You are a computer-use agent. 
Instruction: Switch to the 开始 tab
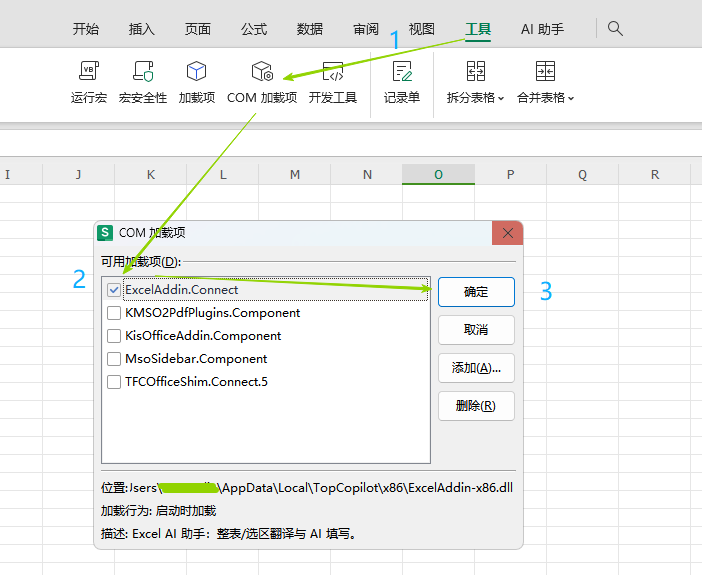tap(86, 29)
